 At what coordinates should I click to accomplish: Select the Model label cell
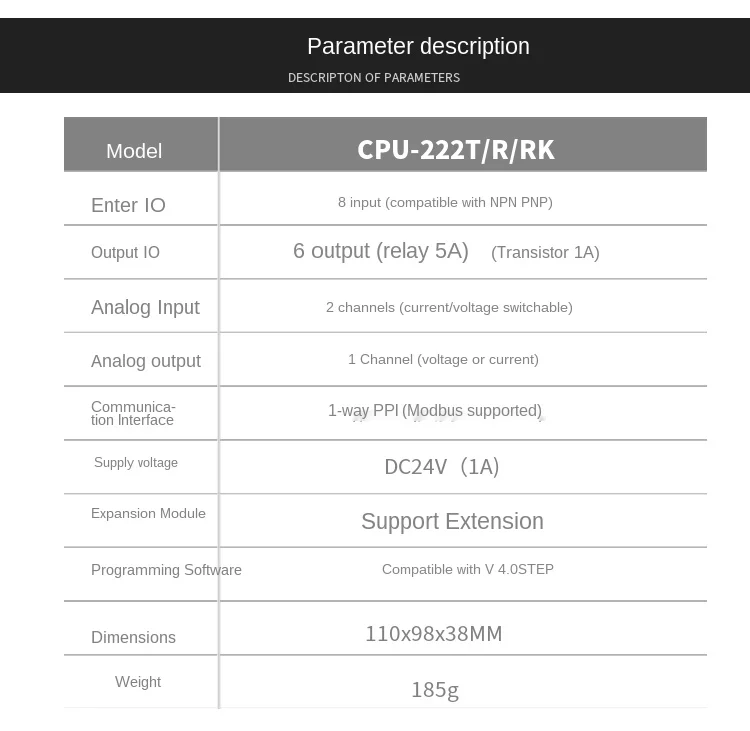coord(134,151)
